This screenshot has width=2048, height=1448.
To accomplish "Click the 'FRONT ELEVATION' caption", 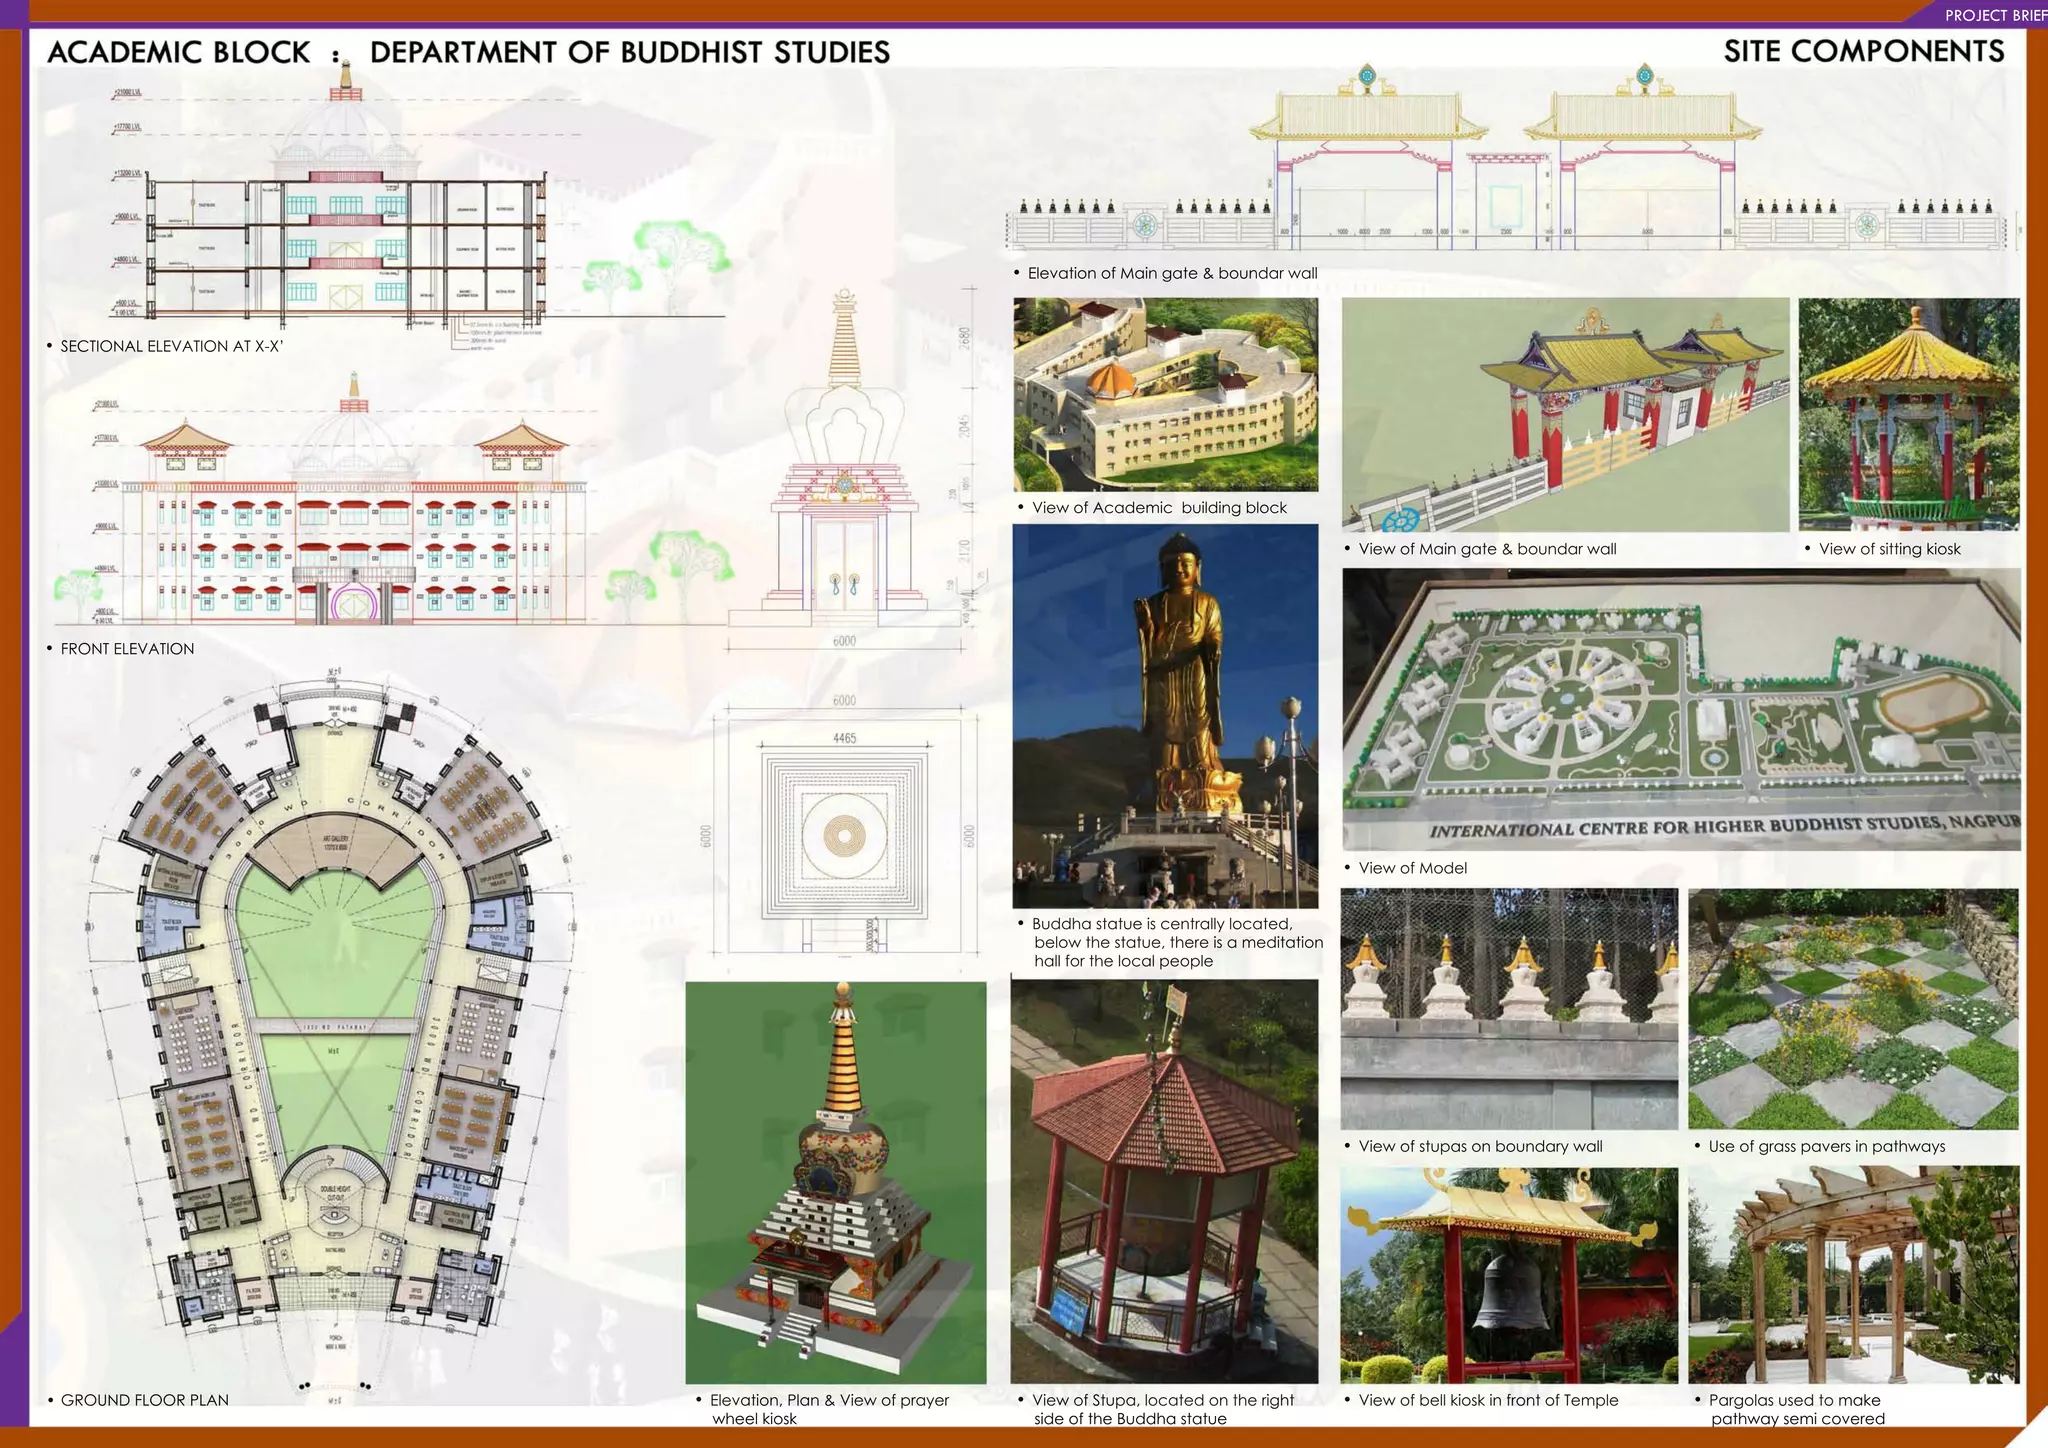I will click(x=127, y=649).
